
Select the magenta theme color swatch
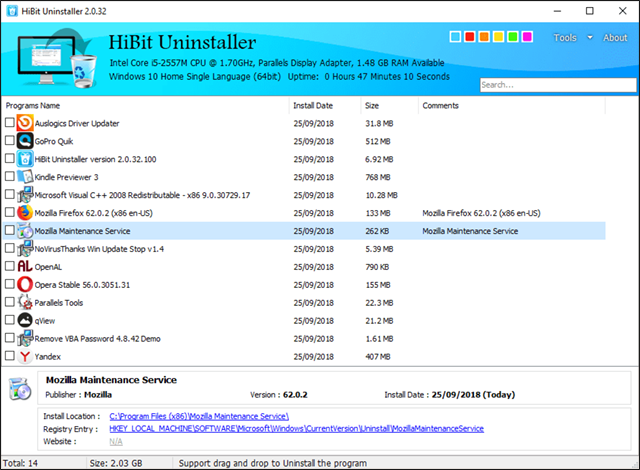[527, 37]
